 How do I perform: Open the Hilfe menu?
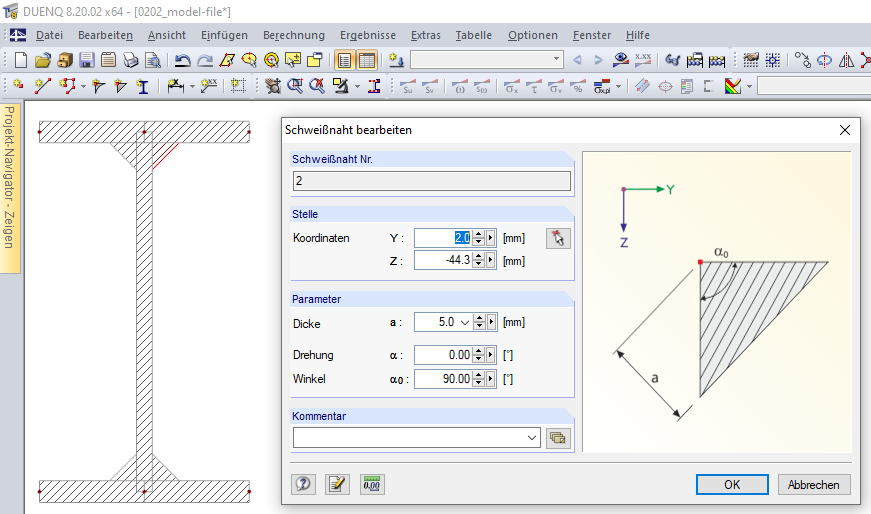(x=638, y=35)
